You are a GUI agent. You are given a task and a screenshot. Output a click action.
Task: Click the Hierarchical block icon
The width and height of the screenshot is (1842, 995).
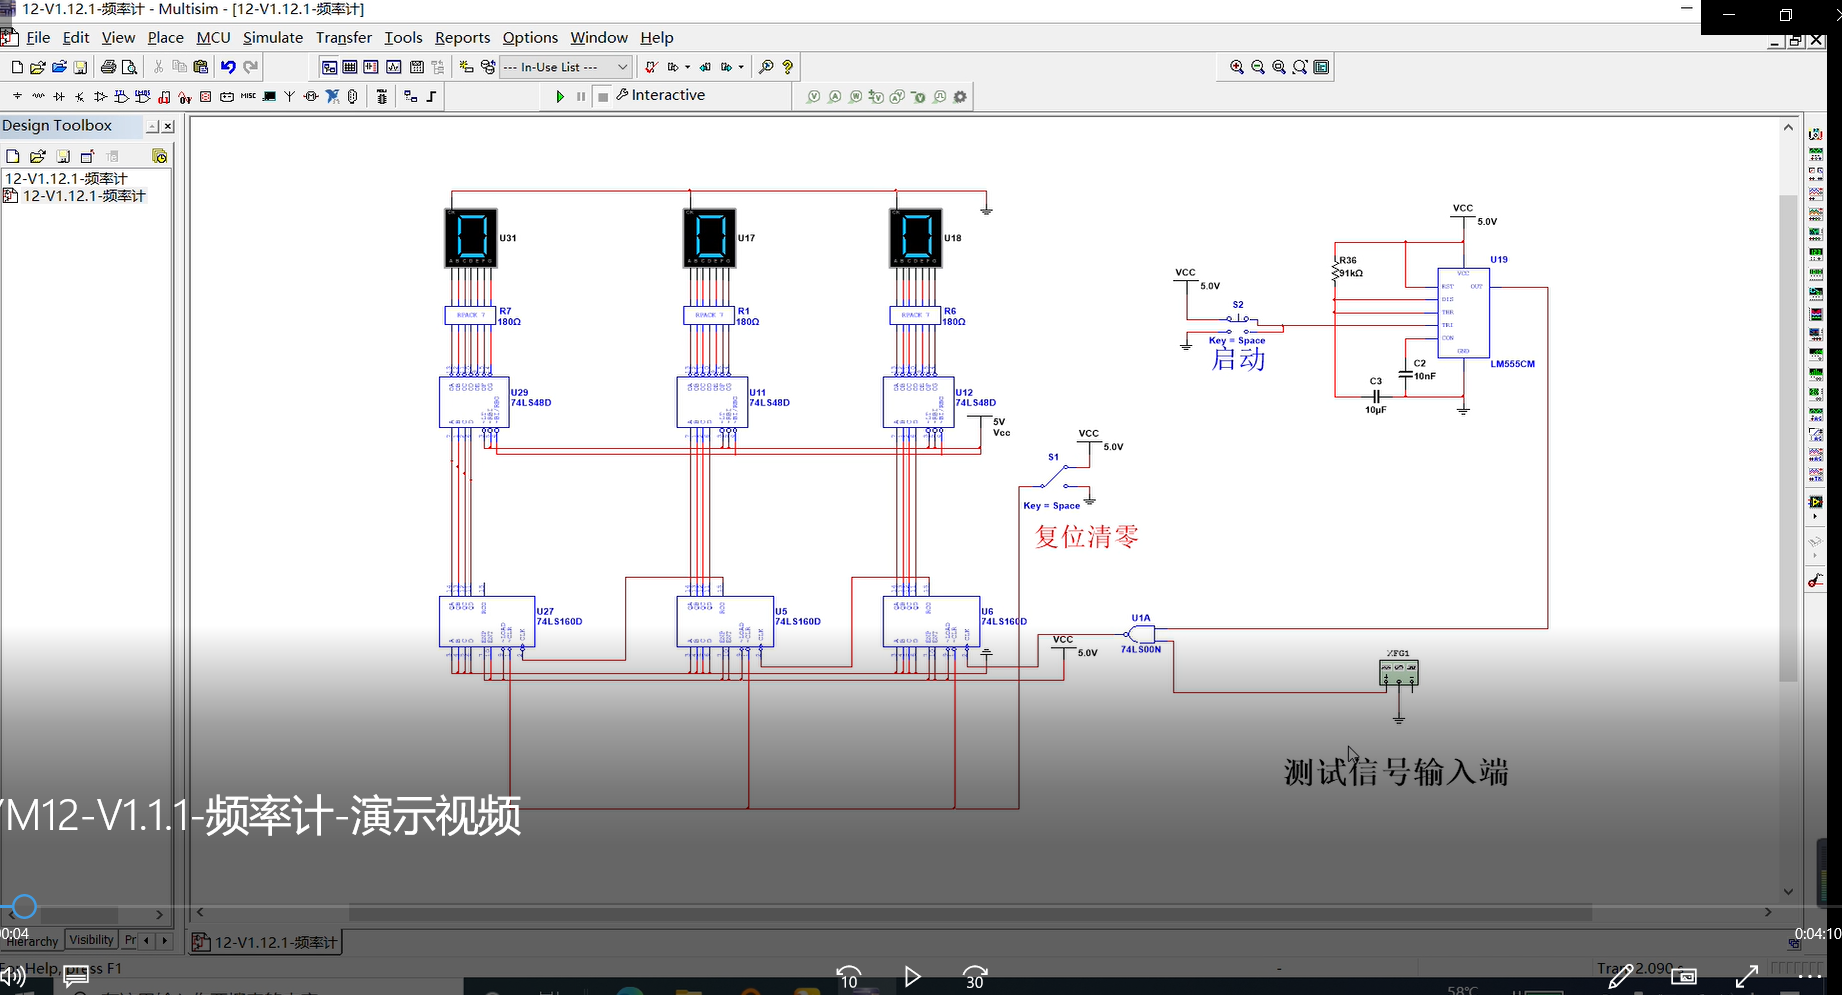[x=410, y=96]
